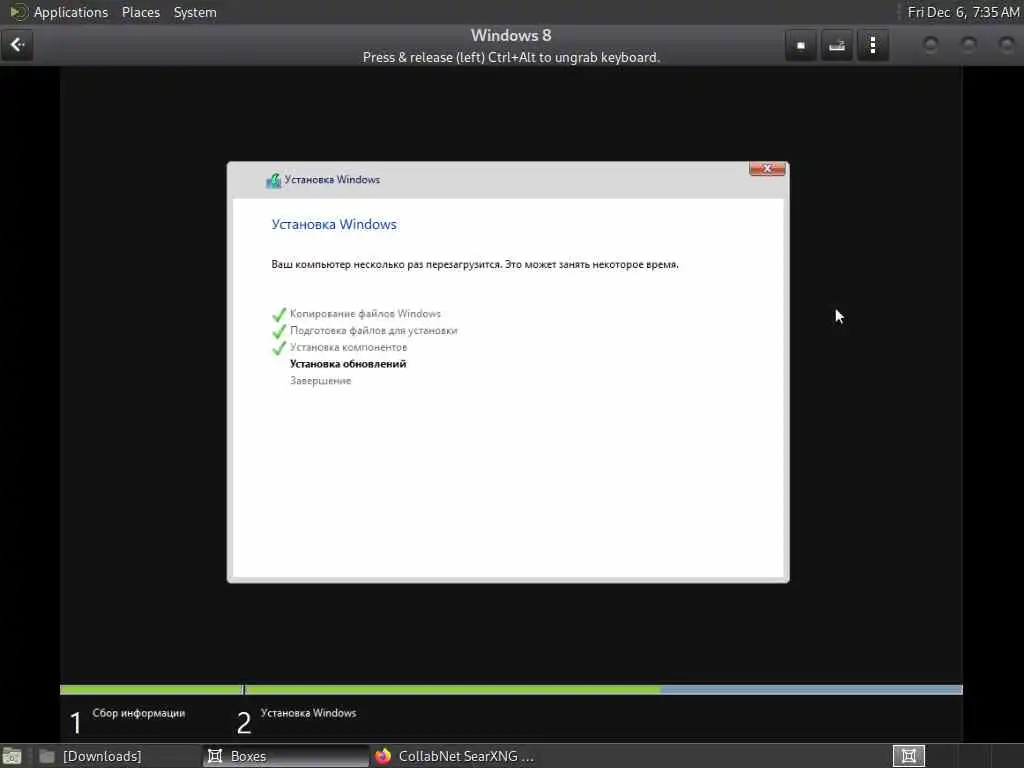Click the sentence about computer restarting several times
The image size is (1024, 768).
(475, 264)
